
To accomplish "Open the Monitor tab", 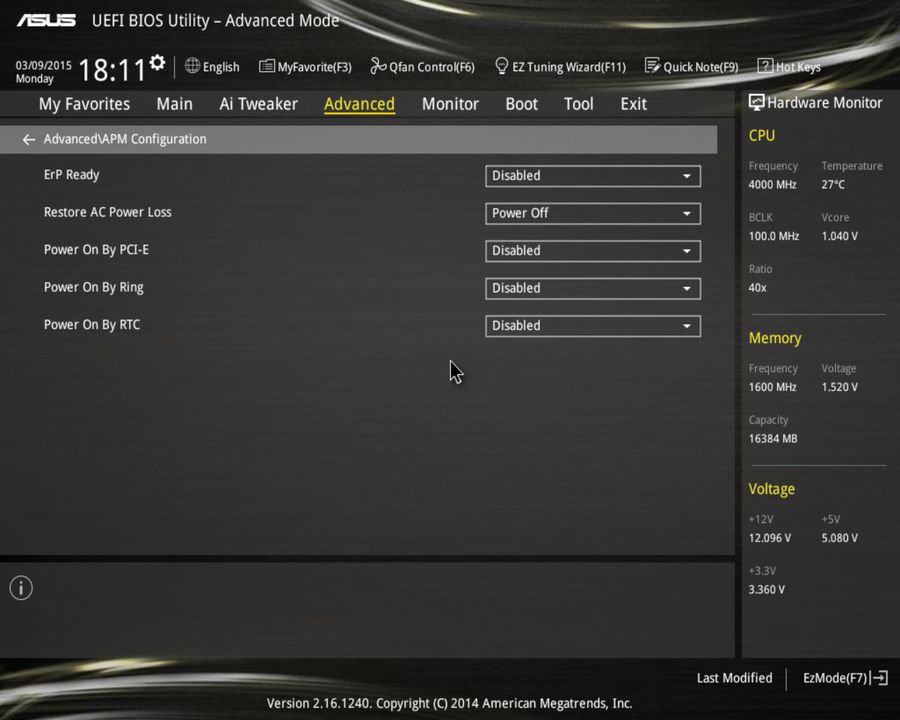I will (x=450, y=103).
